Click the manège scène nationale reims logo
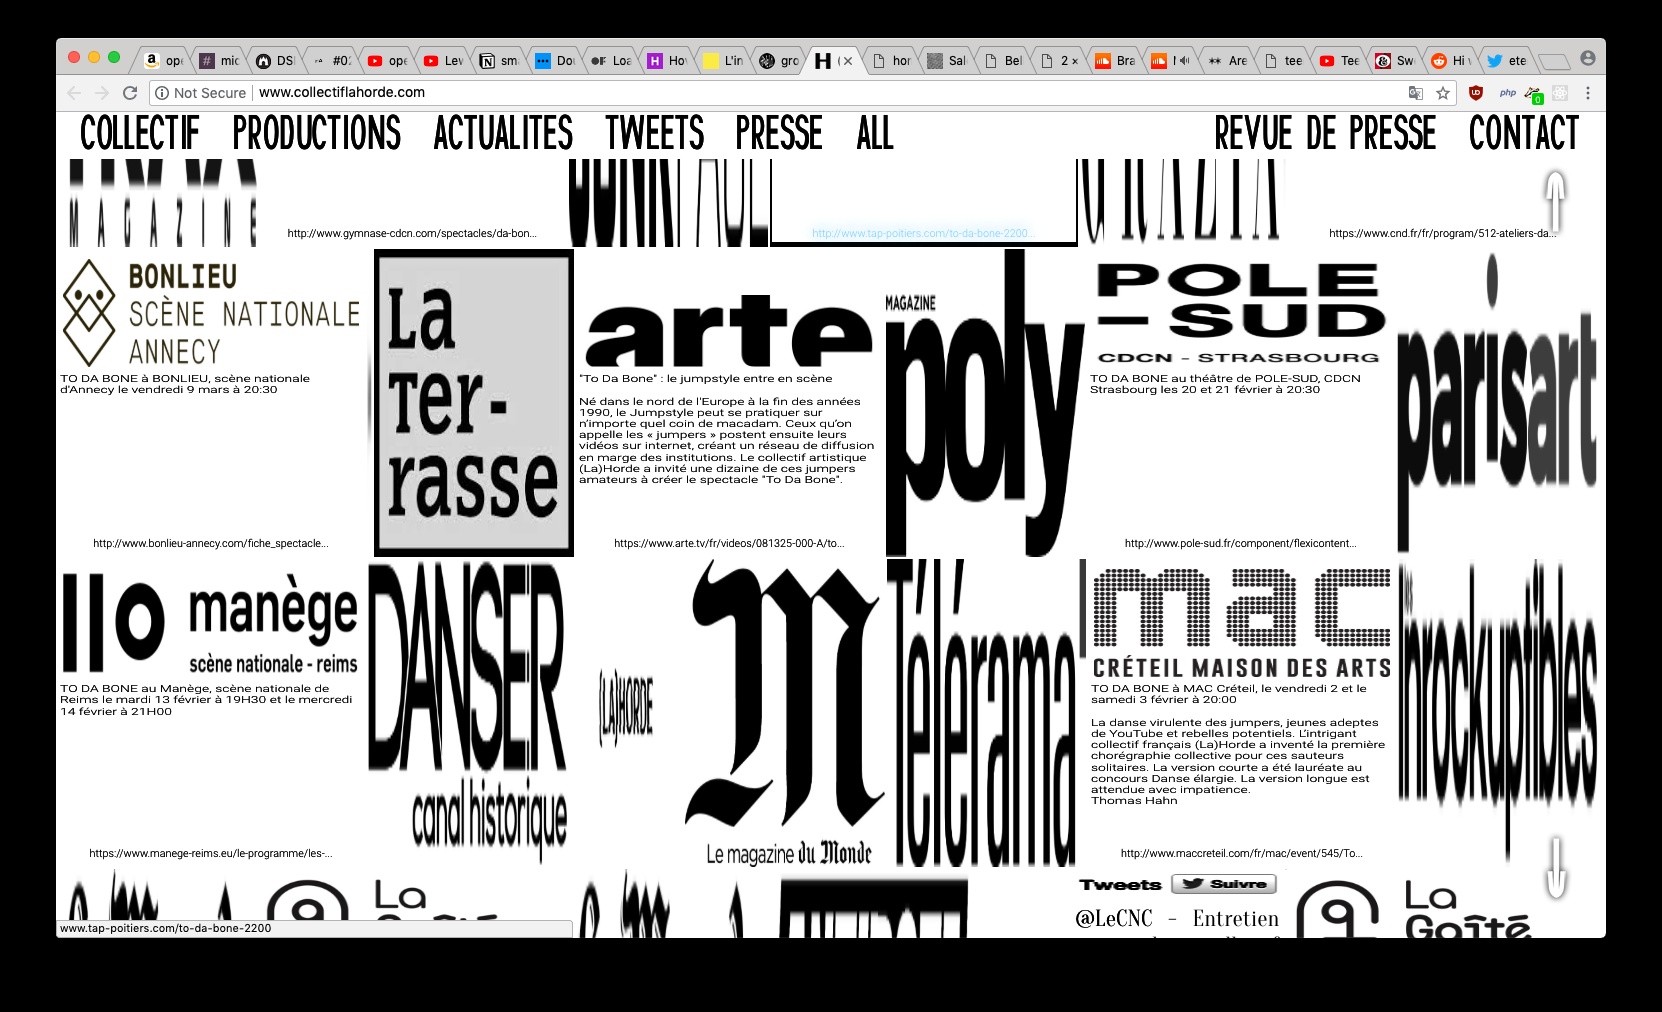The height and width of the screenshot is (1012, 1662). [210, 623]
